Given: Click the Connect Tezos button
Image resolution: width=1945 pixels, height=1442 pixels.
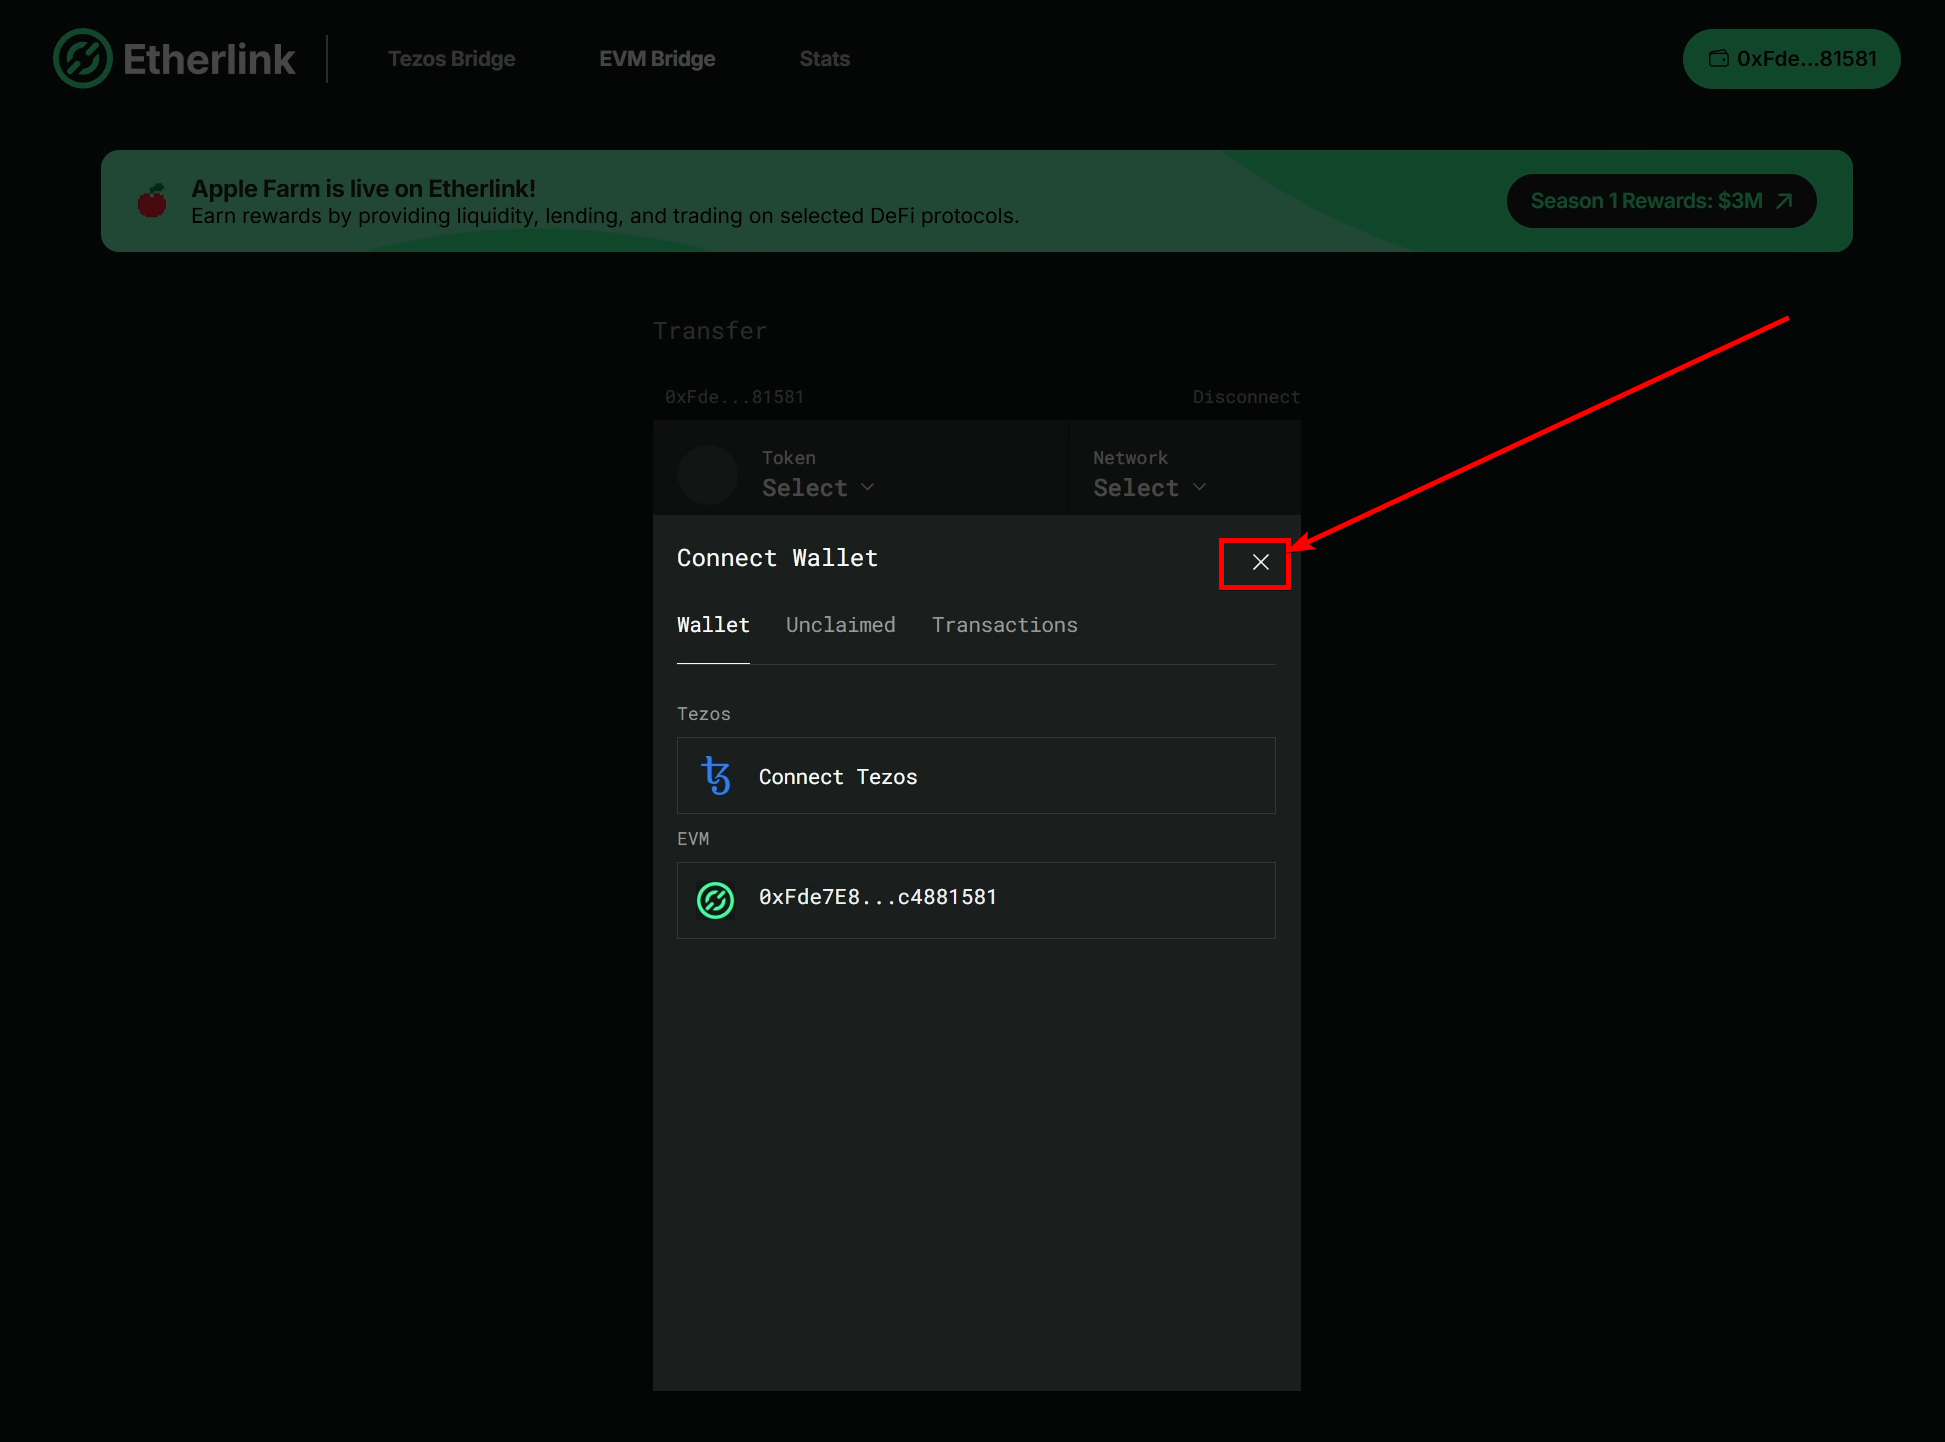Looking at the screenshot, I should [976, 776].
